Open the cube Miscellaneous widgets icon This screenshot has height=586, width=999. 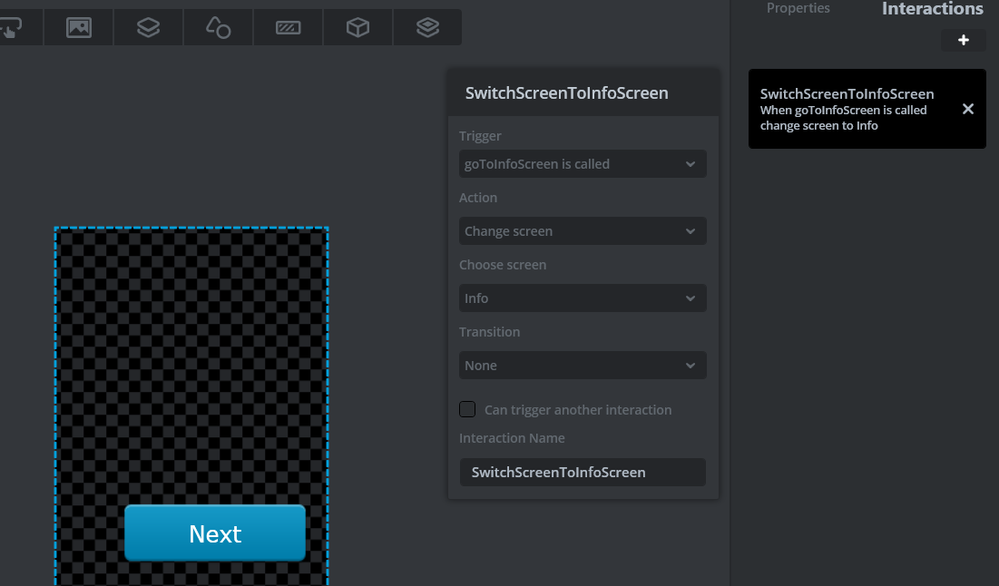(357, 27)
